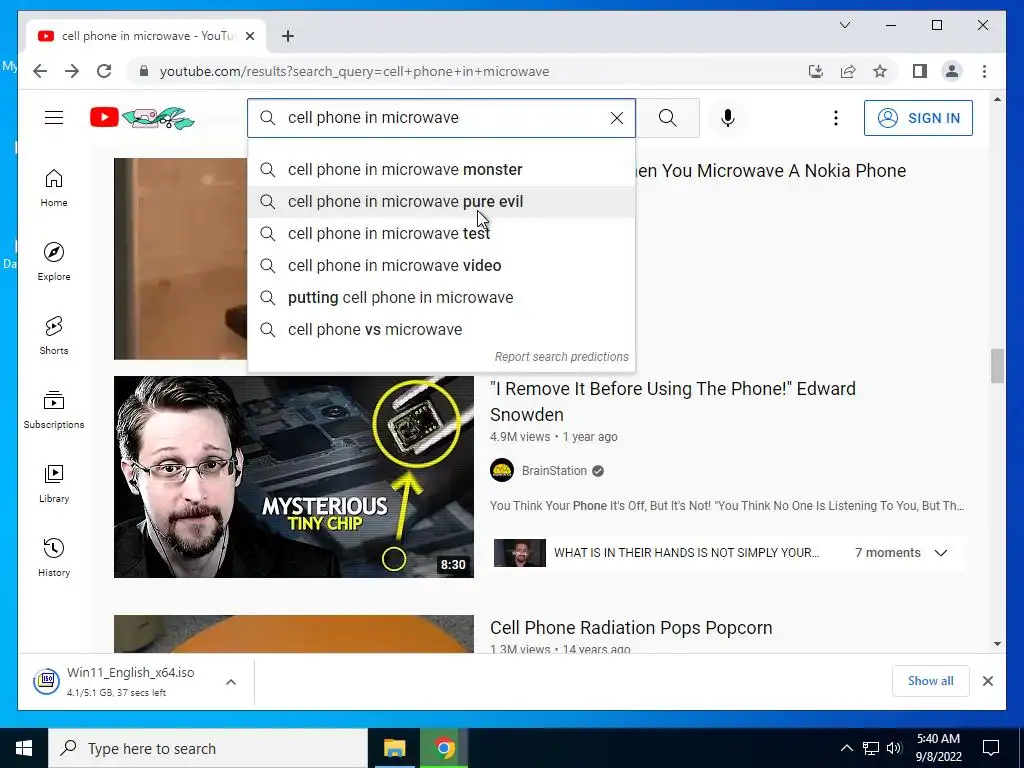Click inside the YouTube search field
Image resolution: width=1024 pixels, height=768 pixels.
441,118
